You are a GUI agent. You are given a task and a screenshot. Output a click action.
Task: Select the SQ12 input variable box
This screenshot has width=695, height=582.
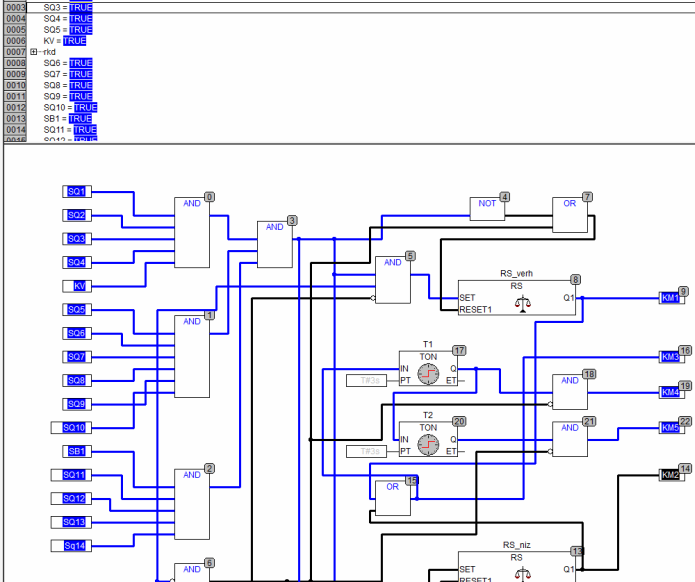71,499
